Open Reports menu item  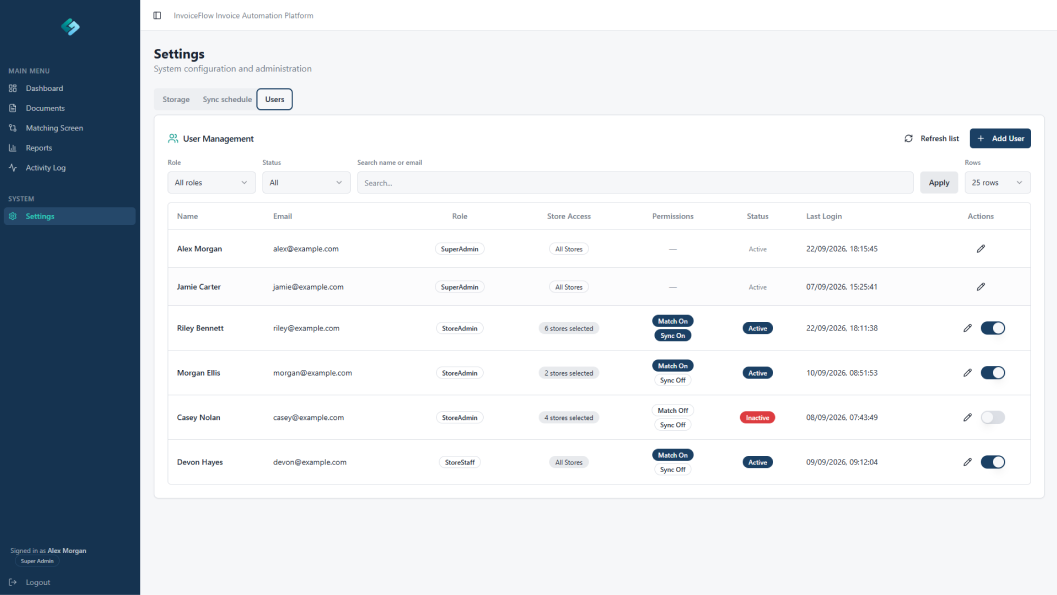click(70, 148)
